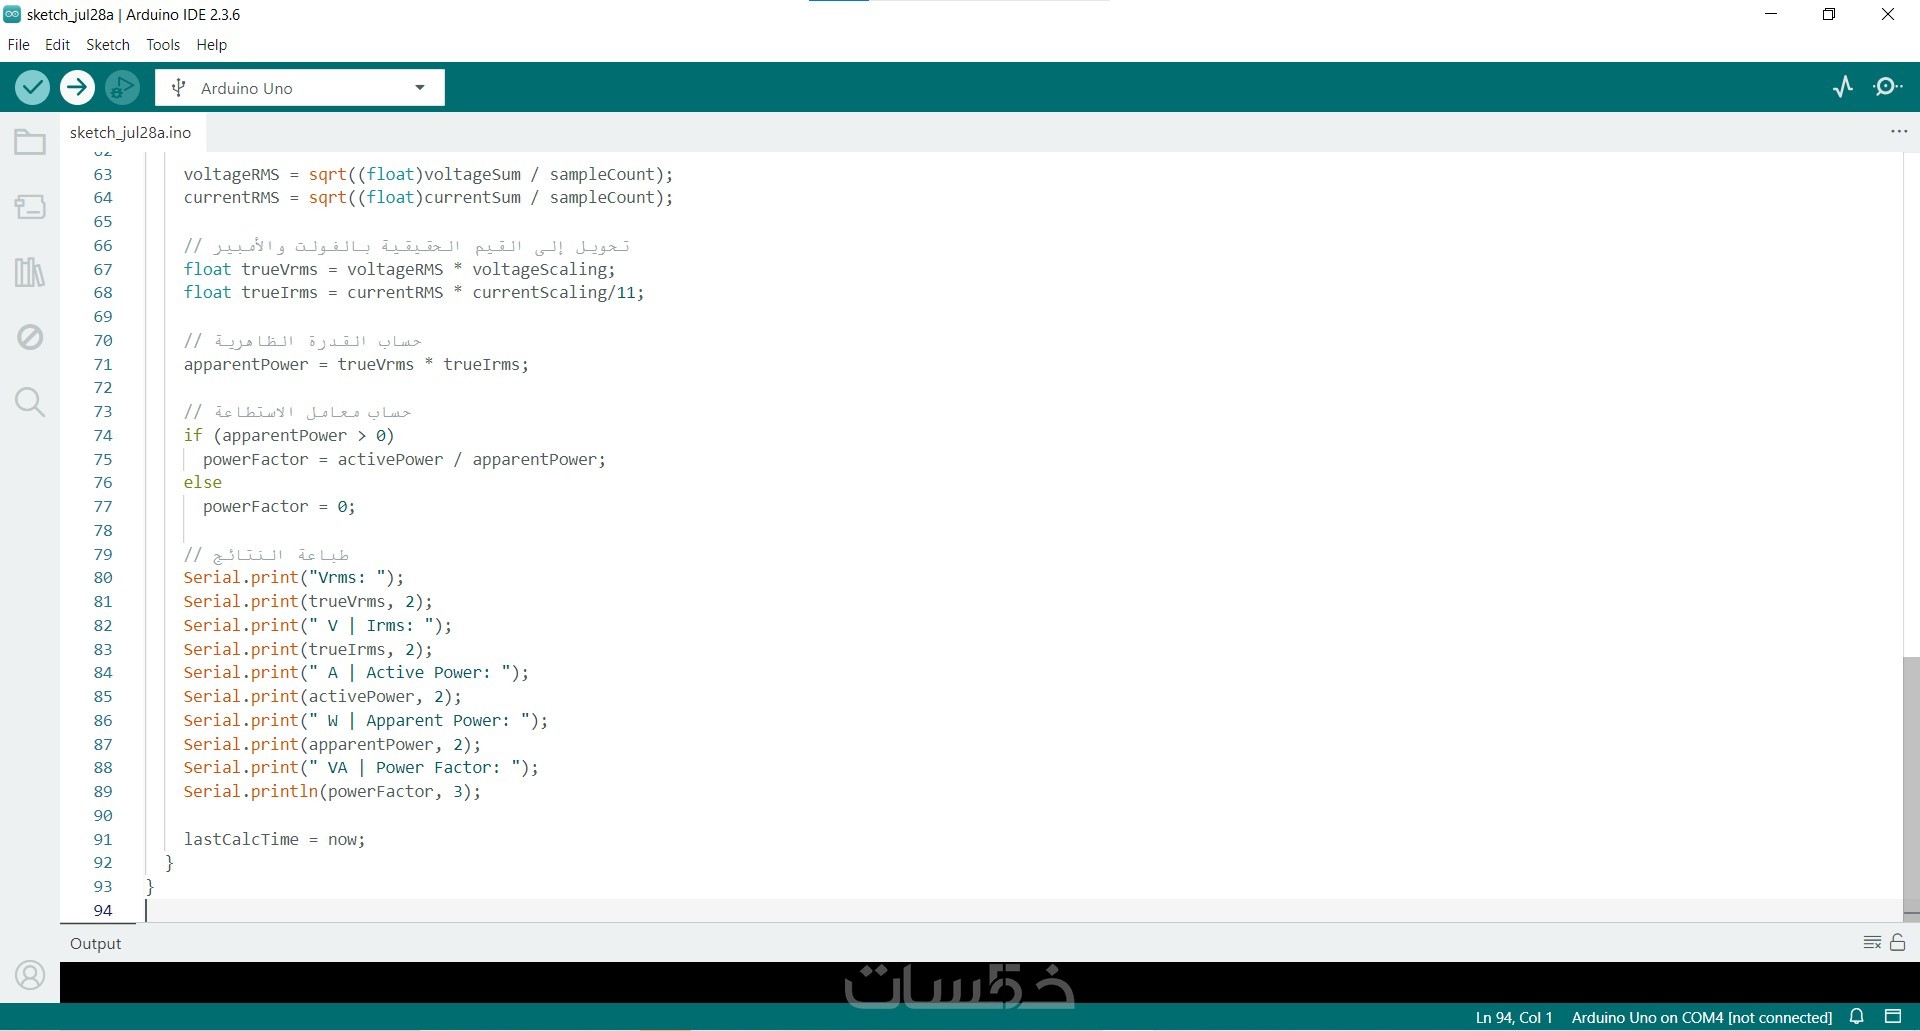Toggle the bottom panel icon in status bar
1920x1031 pixels.
pos(1893,1017)
